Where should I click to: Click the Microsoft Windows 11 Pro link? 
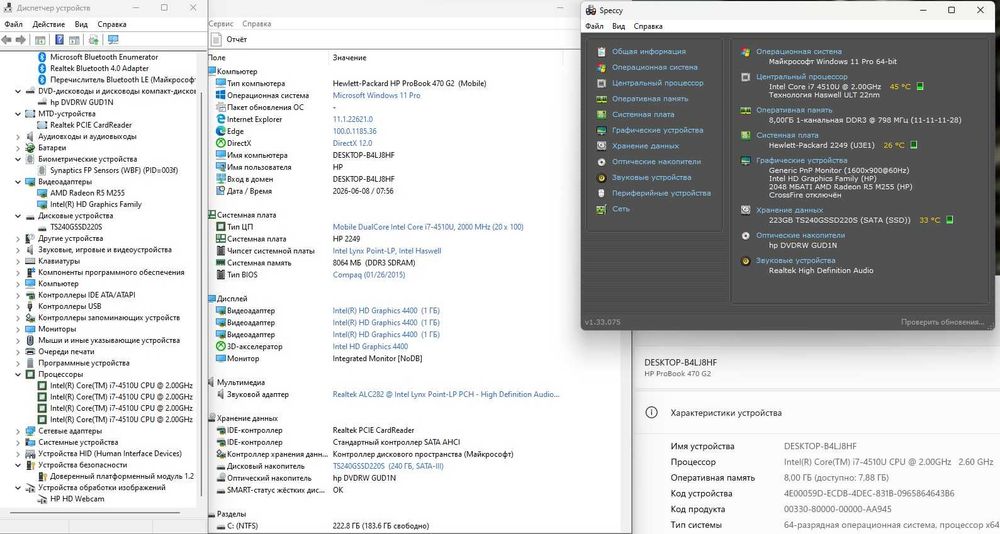(376, 95)
